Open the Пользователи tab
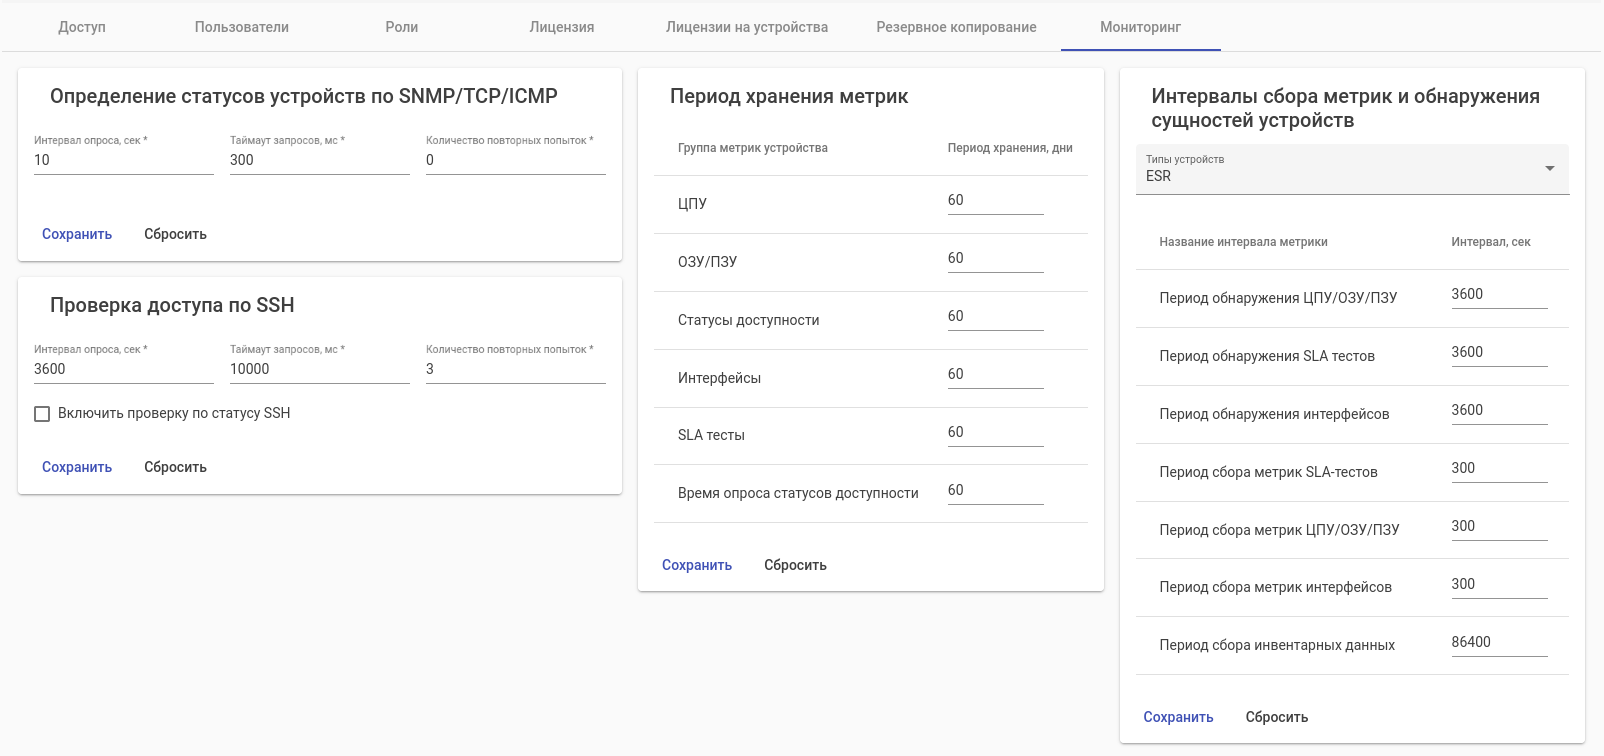1604x756 pixels. 242,27
